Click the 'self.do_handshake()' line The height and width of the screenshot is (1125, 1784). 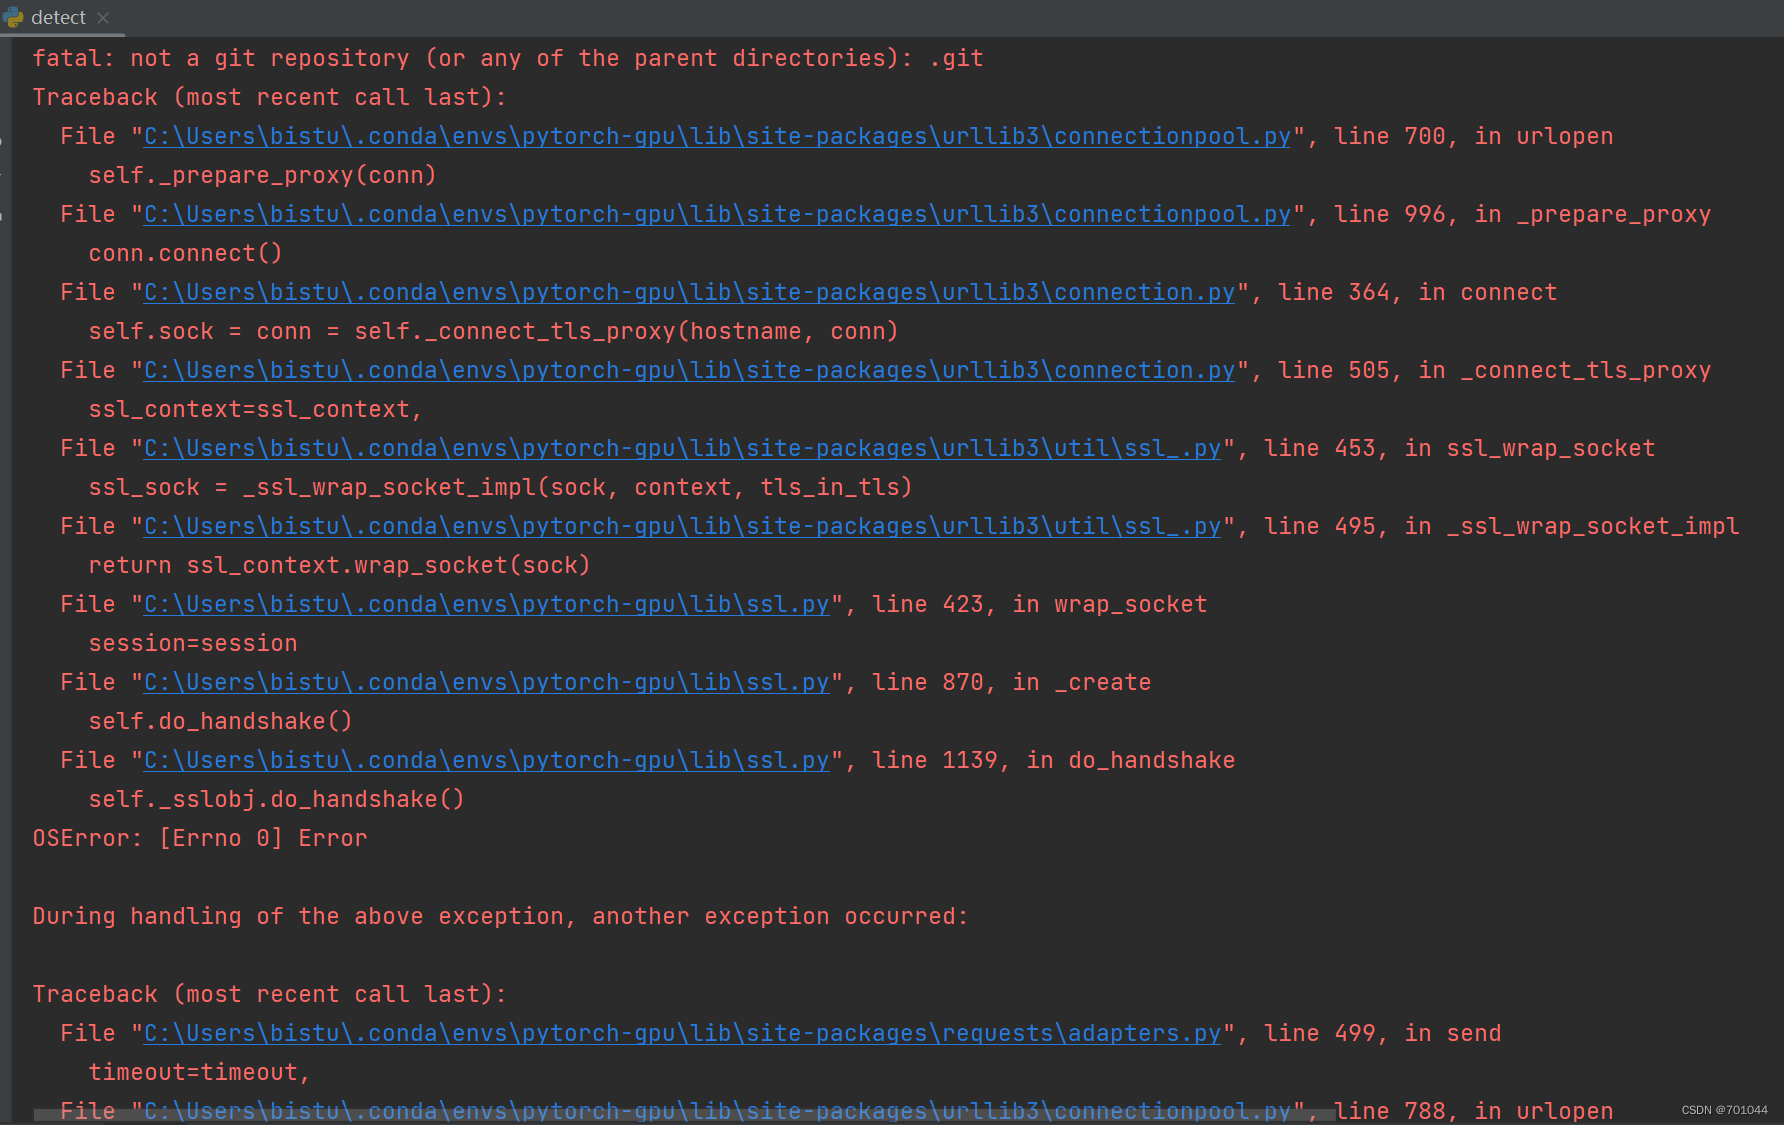[220, 721]
